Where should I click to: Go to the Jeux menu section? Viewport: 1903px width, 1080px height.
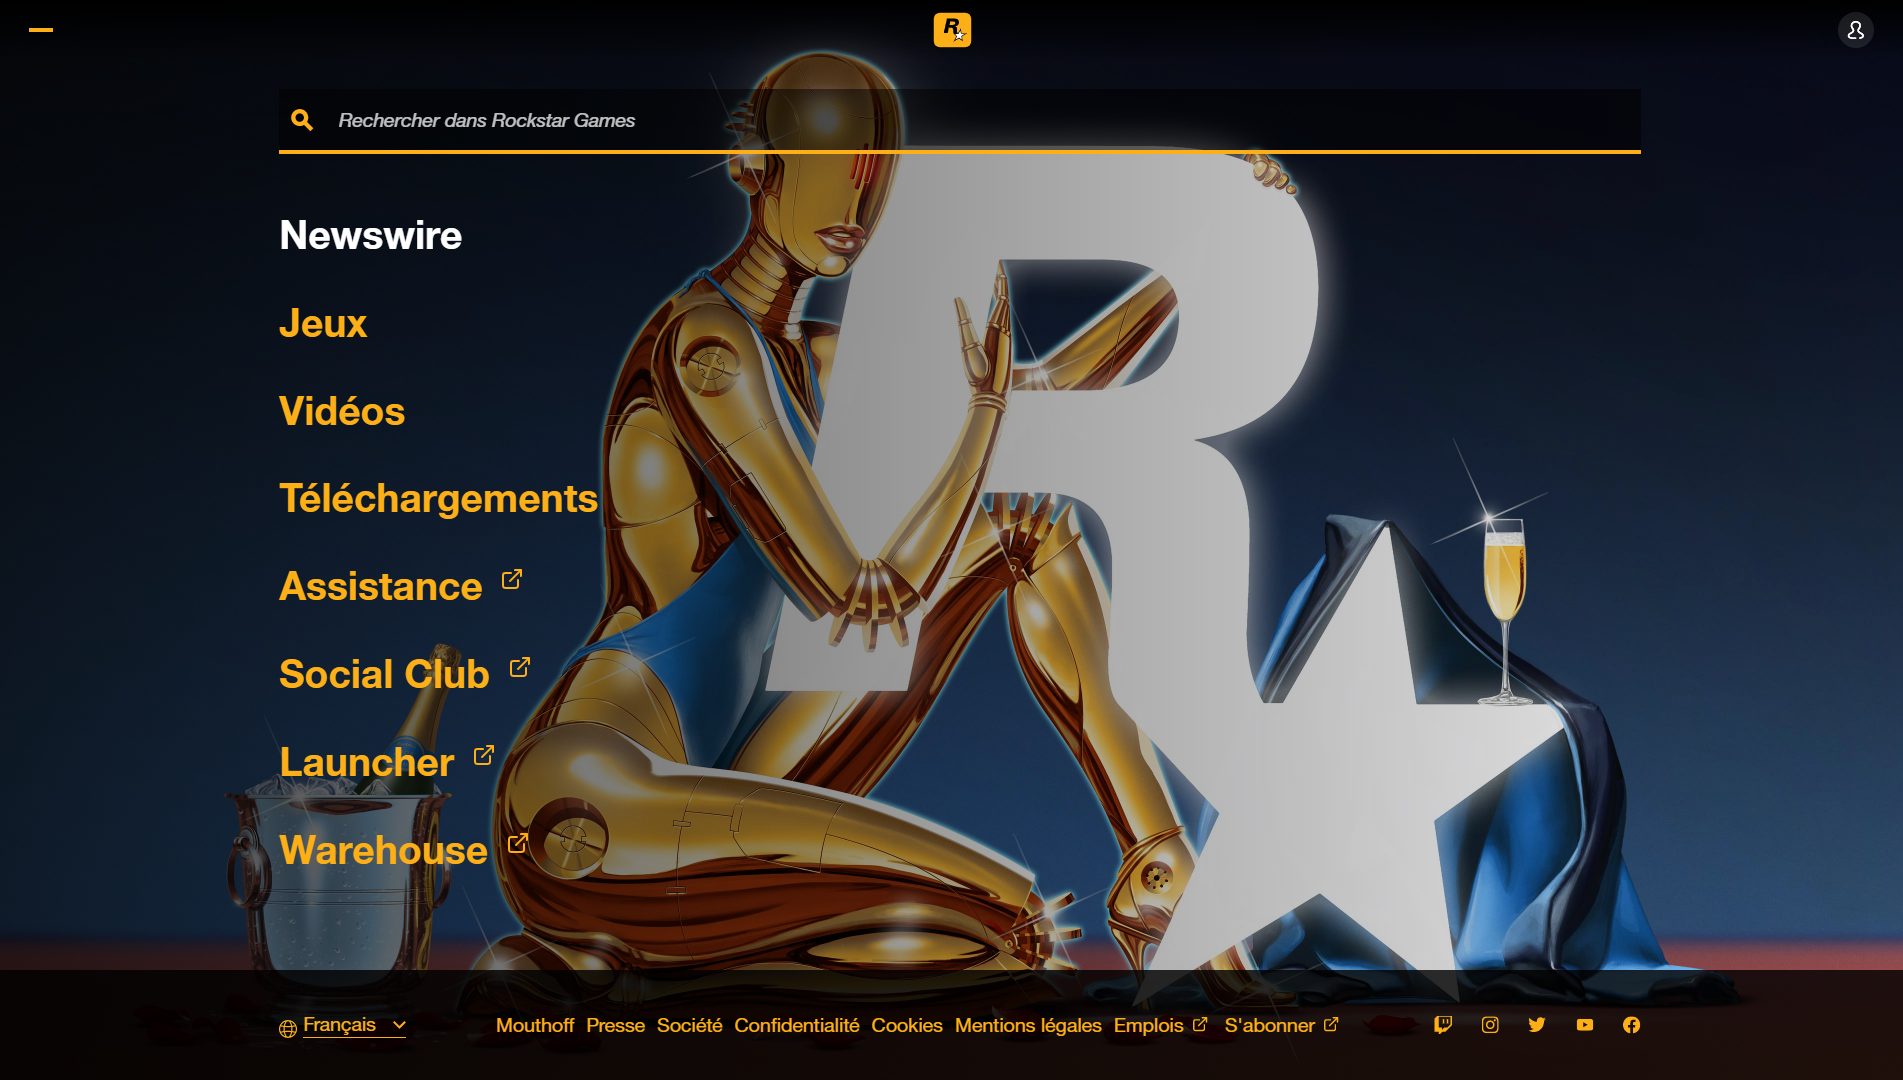[x=323, y=324]
